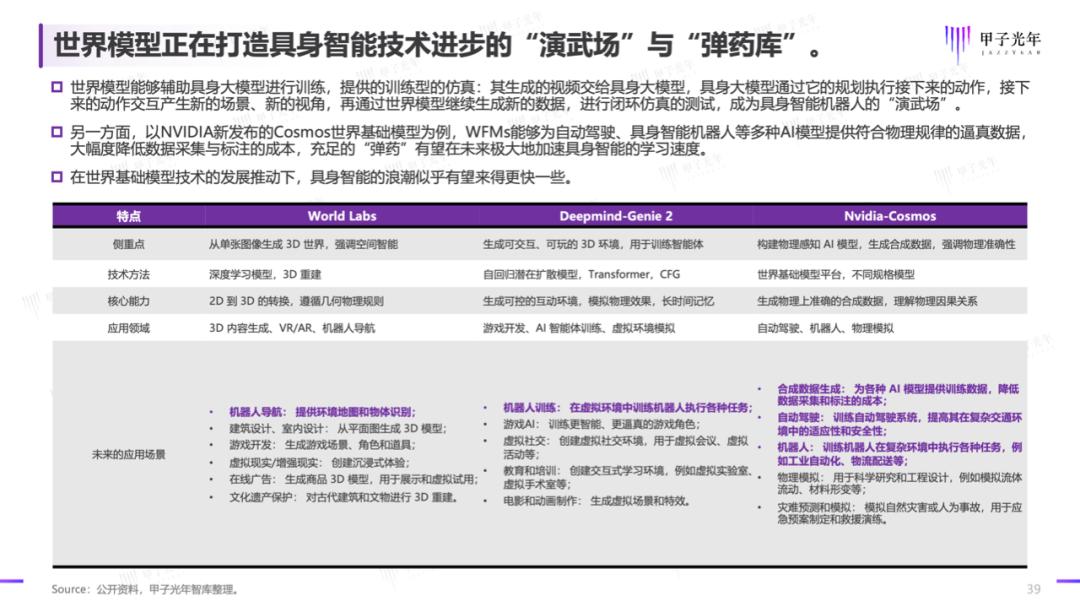
Task: Click the 未来的应用场景 row label
Action: (x=128, y=454)
